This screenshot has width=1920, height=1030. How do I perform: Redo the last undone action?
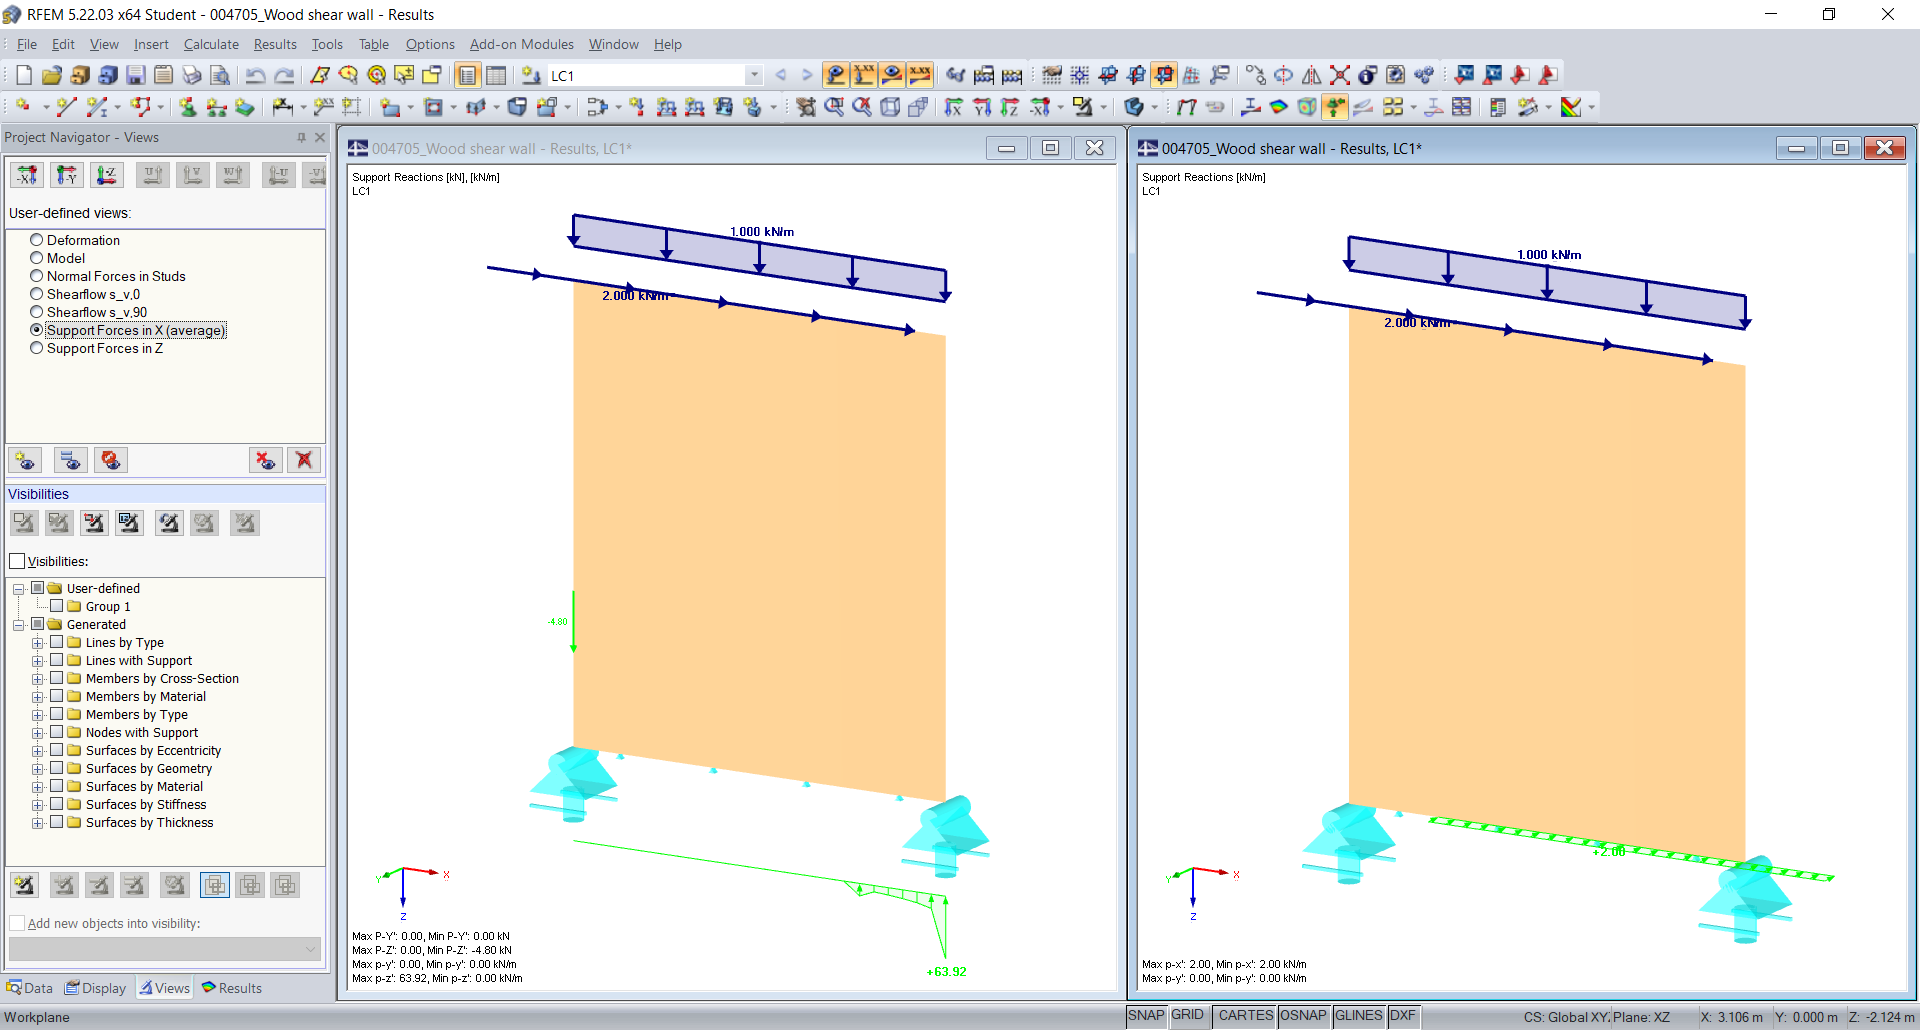[284, 75]
